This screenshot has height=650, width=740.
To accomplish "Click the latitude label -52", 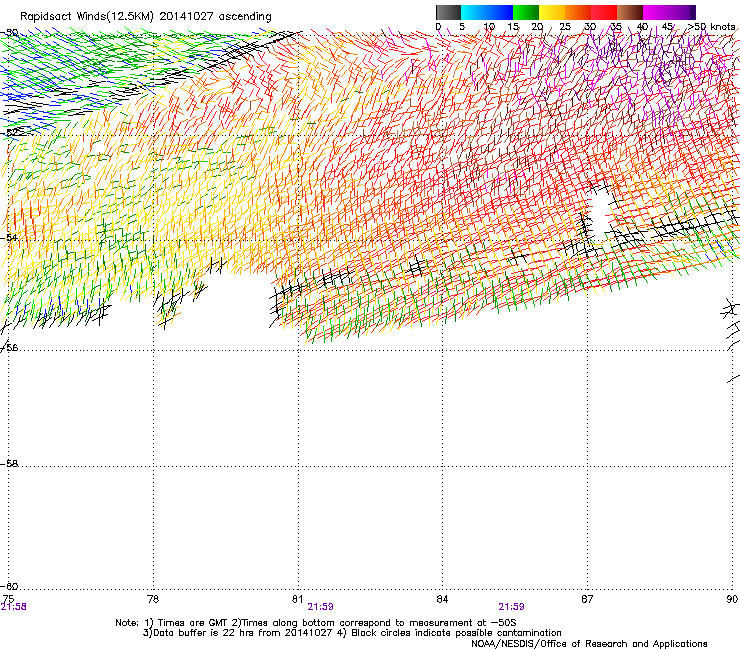I will [9, 132].
